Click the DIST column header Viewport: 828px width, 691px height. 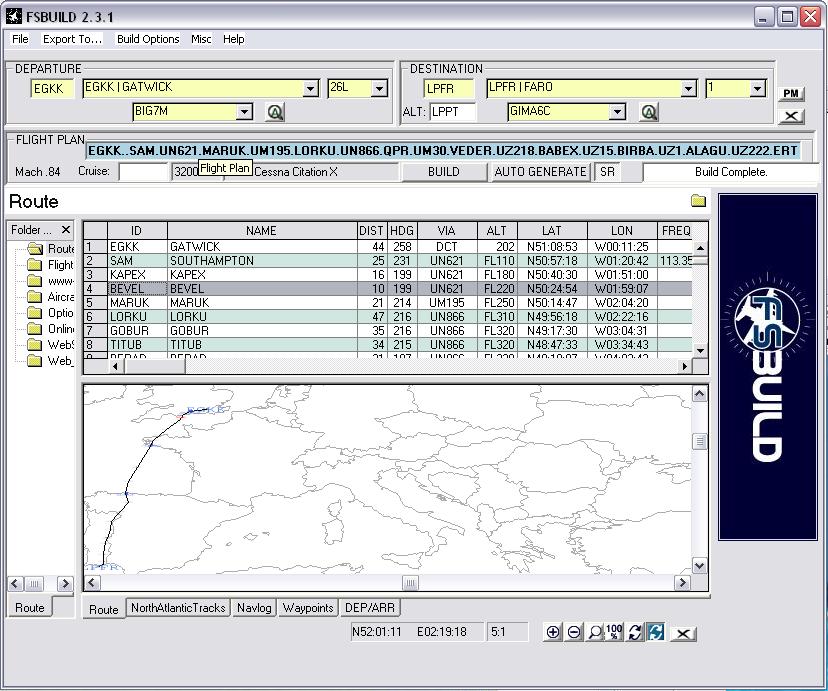coord(372,231)
